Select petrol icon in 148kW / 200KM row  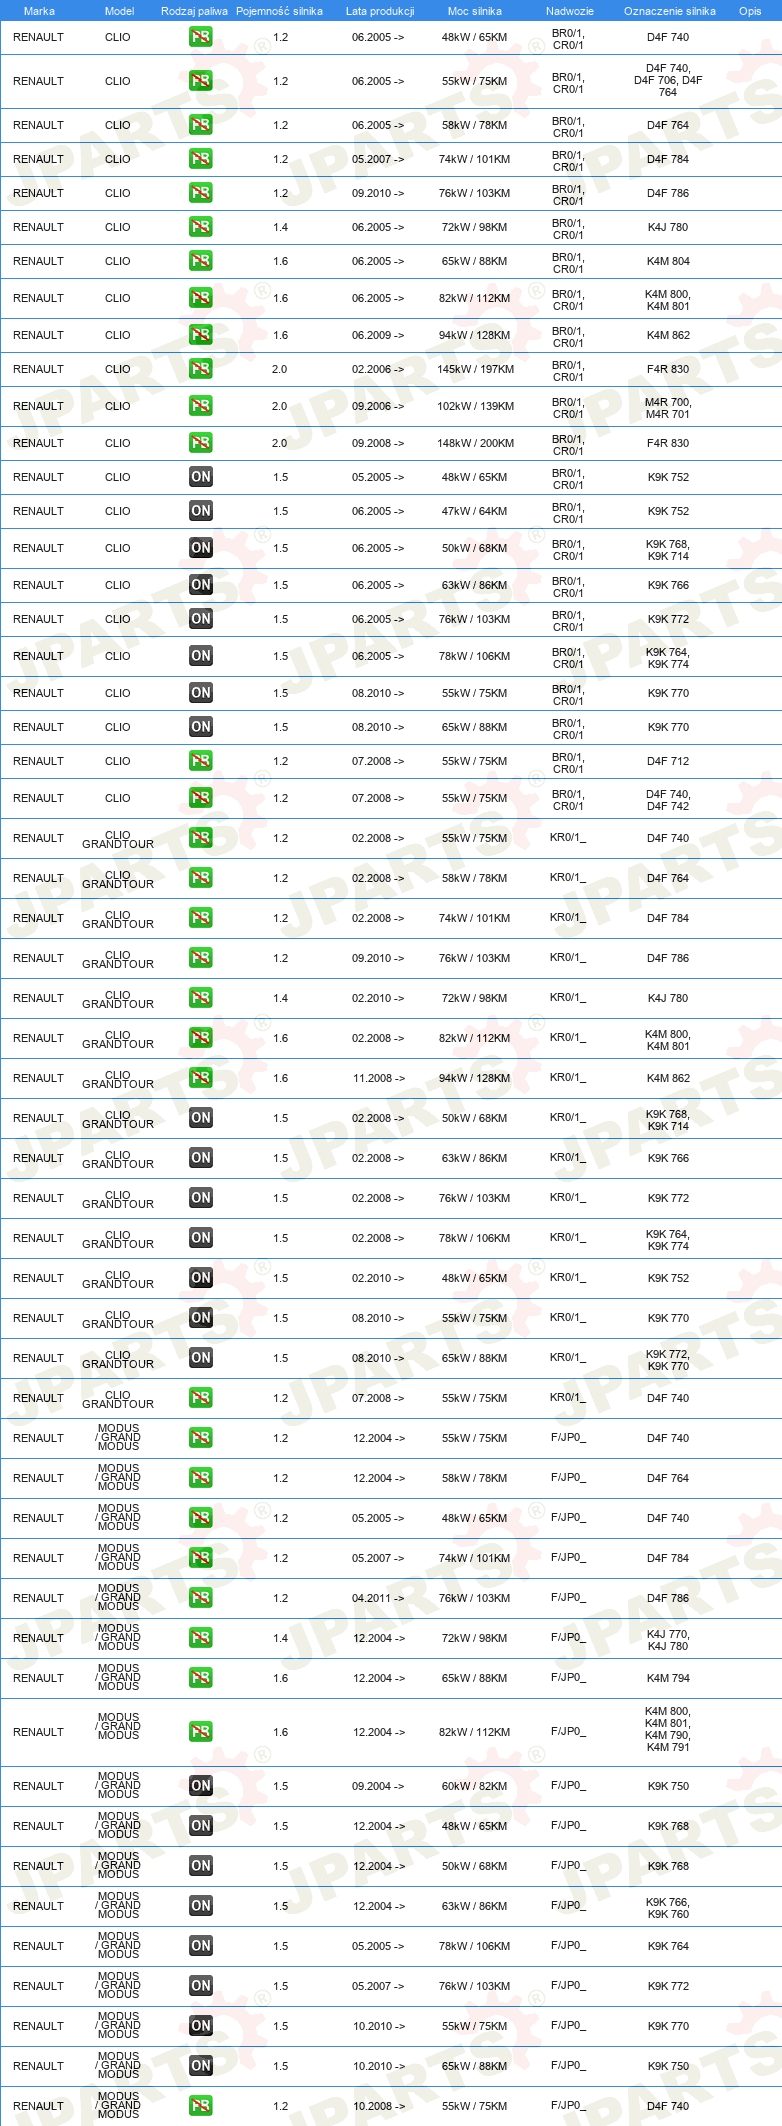pyautogui.click(x=200, y=443)
